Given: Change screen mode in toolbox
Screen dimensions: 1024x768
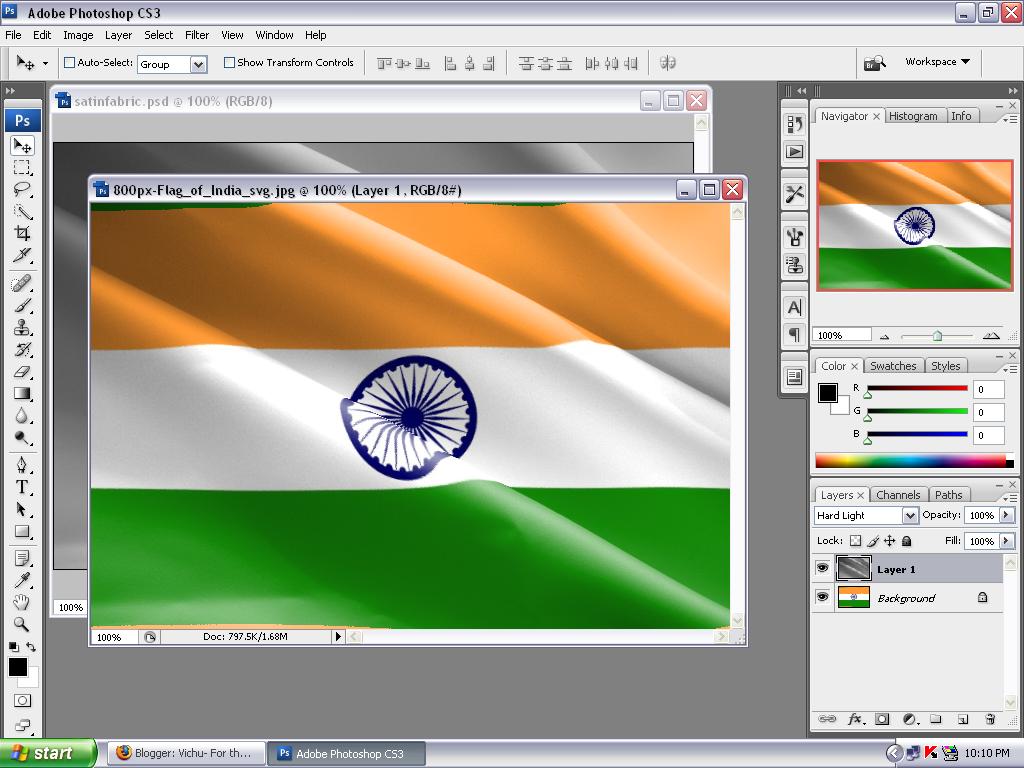Looking at the screenshot, I should [x=22, y=725].
